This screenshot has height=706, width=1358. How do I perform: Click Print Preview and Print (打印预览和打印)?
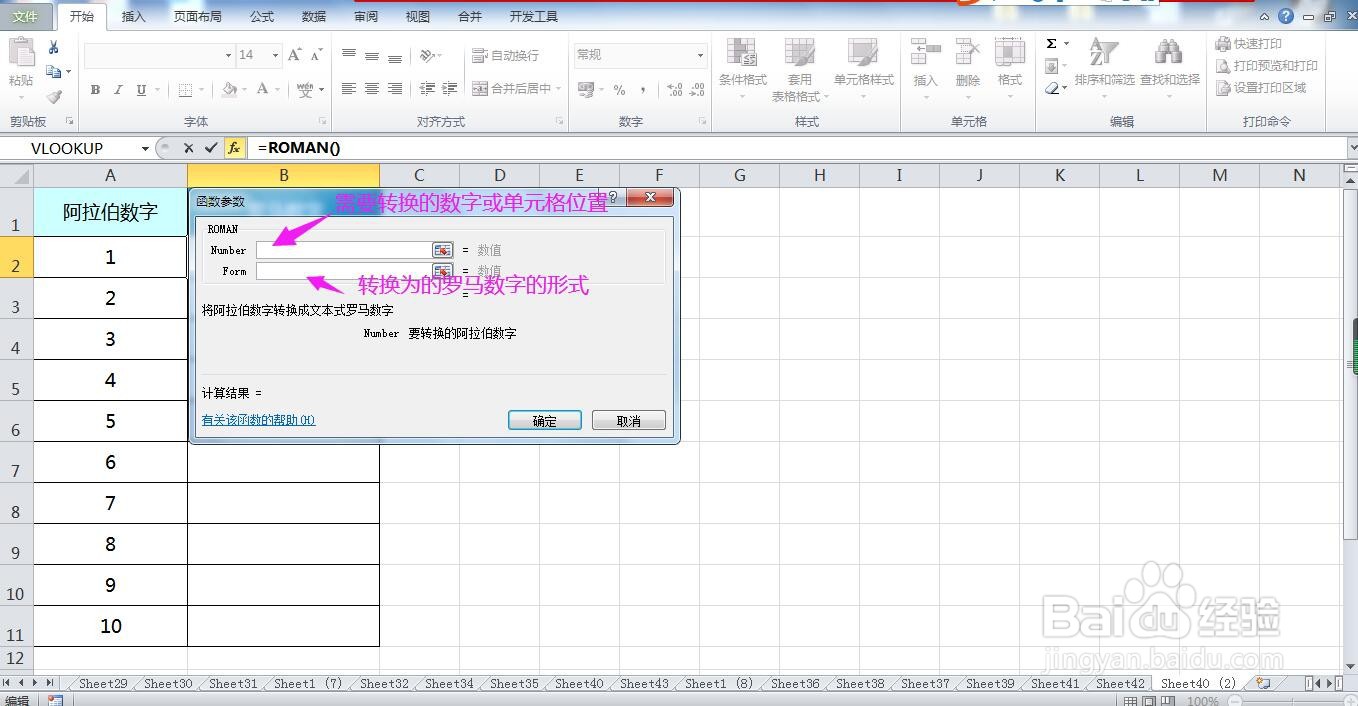click(1267, 66)
